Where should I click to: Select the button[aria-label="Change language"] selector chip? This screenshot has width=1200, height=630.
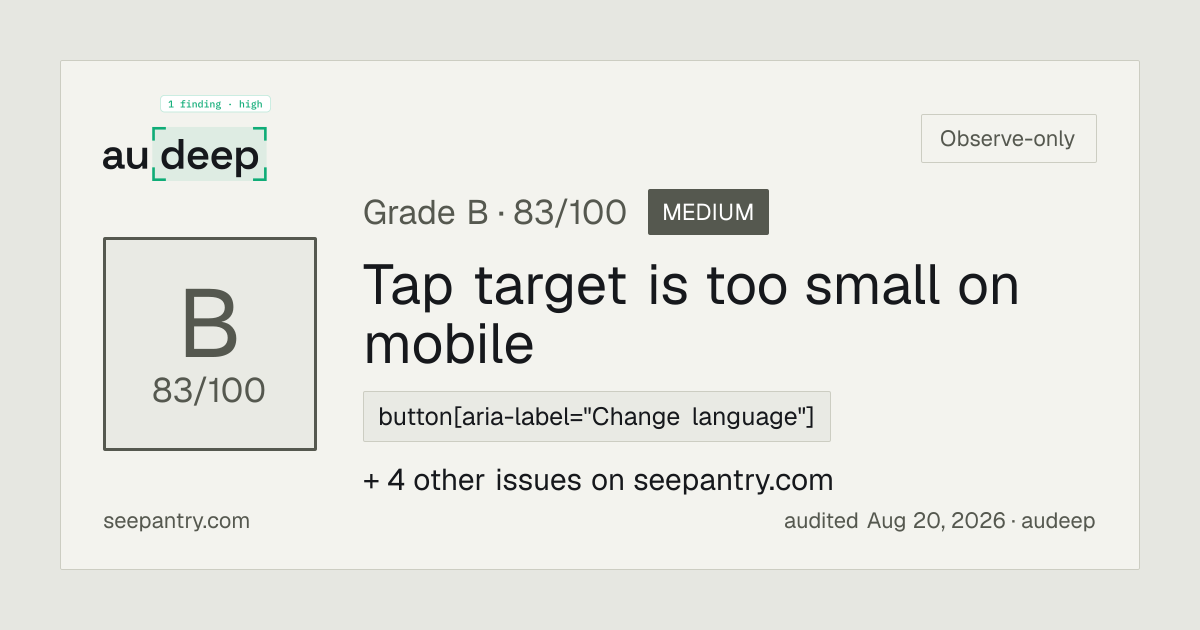pos(597,416)
